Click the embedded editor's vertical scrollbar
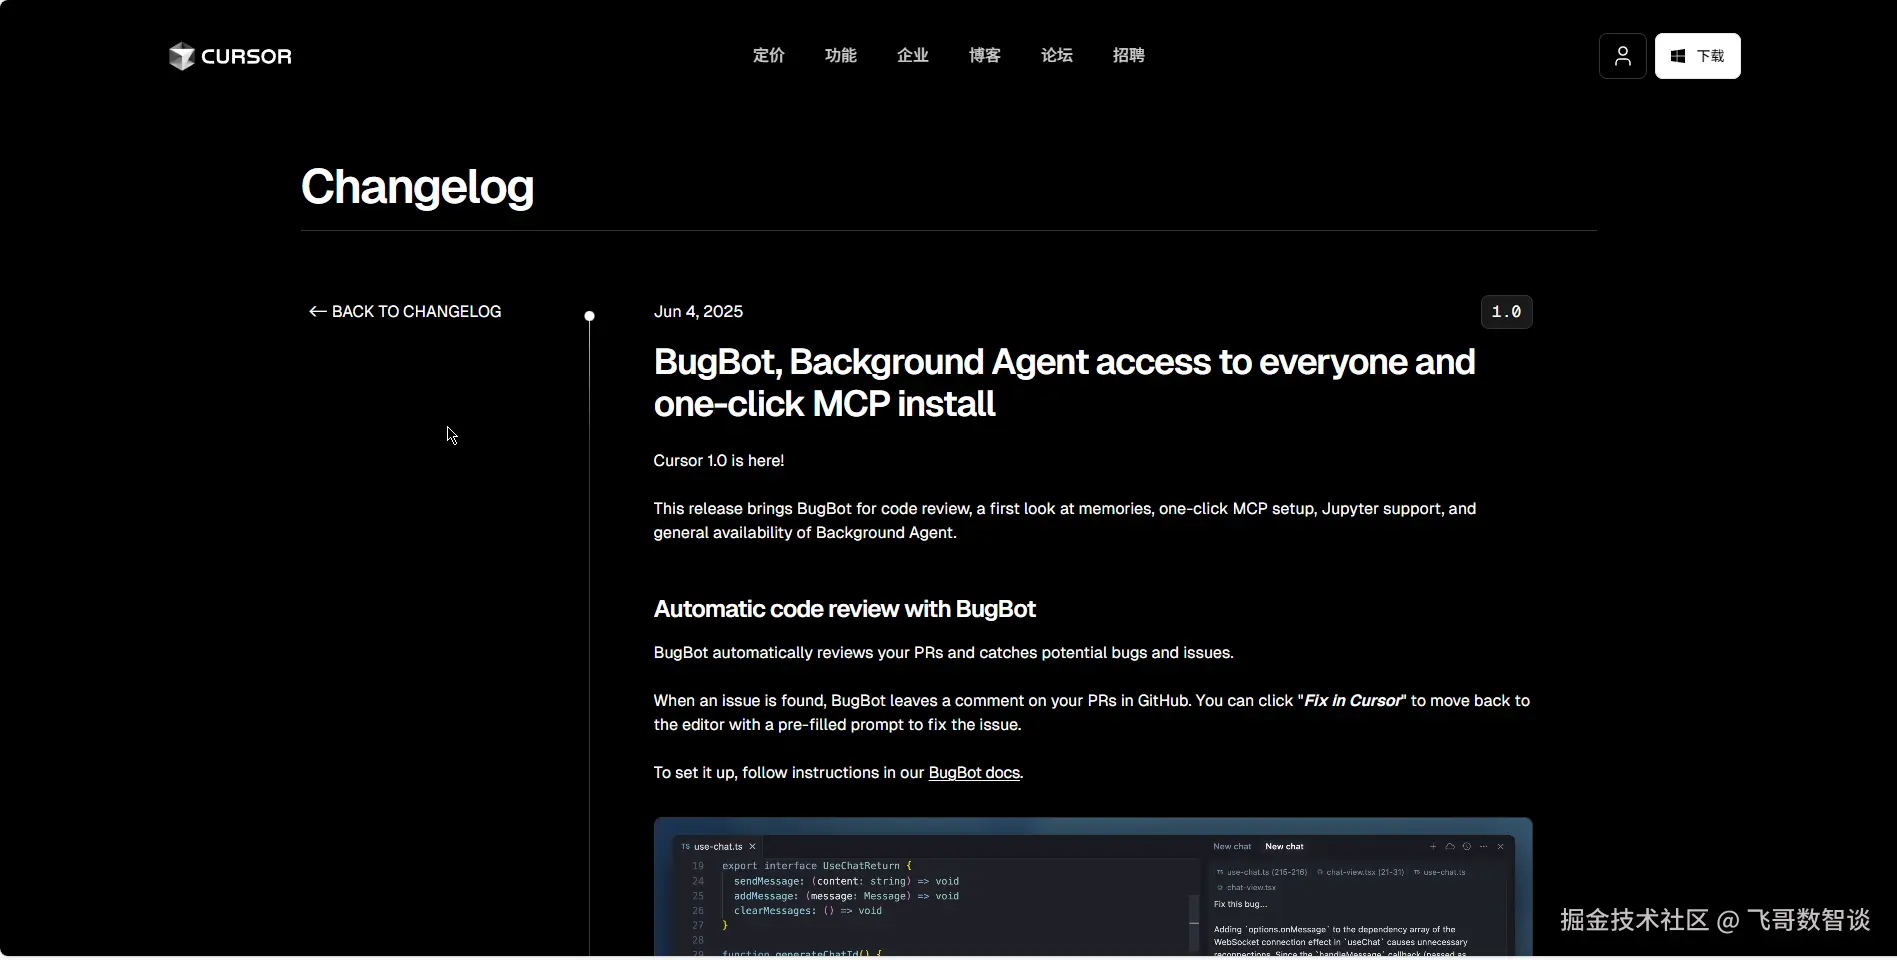Image resolution: width=1897 pixels, height=960 pixels. pos(1194,923)
